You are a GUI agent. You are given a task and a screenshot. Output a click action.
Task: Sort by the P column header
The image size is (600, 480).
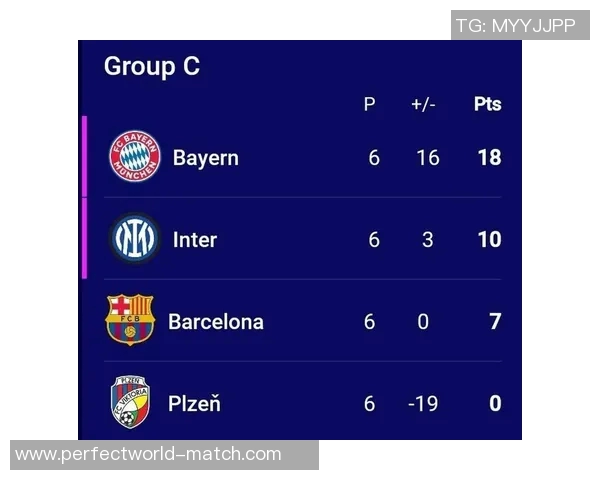pos(369,104)
